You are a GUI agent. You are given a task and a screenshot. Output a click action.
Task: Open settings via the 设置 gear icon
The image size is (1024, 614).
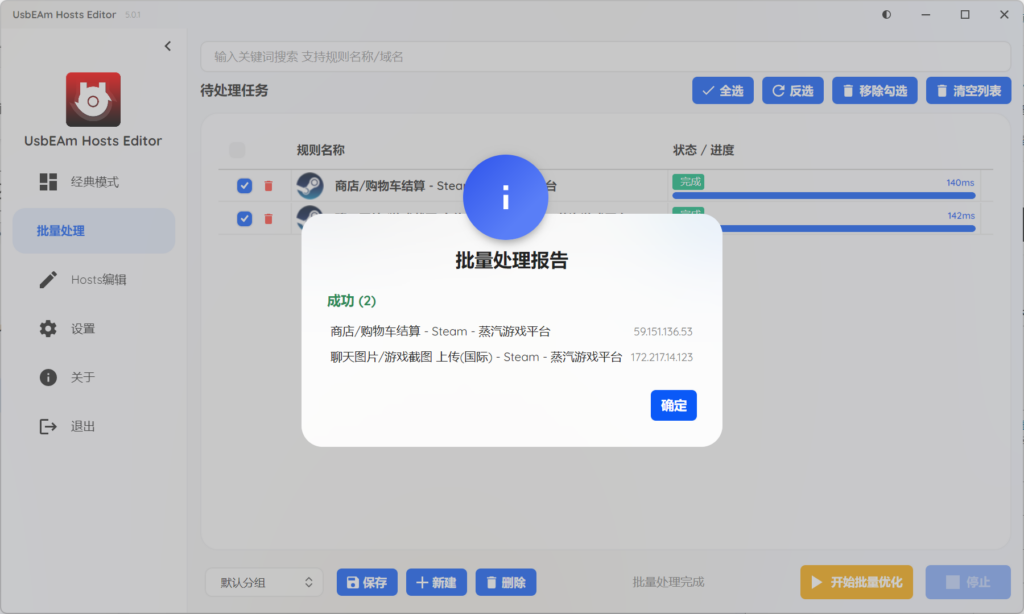tap(48, 328)
